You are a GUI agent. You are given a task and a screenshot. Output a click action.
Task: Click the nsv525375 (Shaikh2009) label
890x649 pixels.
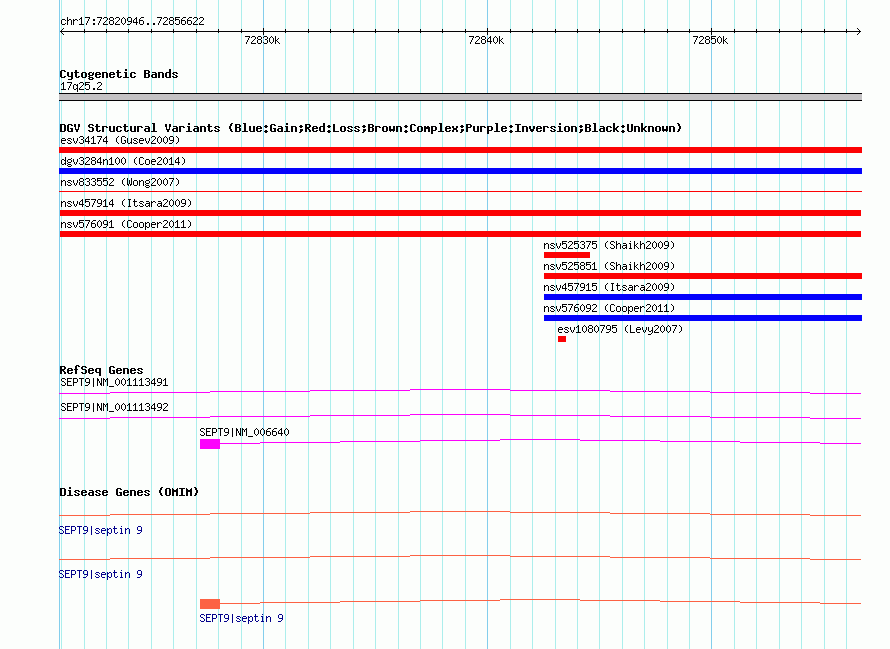coord(609,245)
